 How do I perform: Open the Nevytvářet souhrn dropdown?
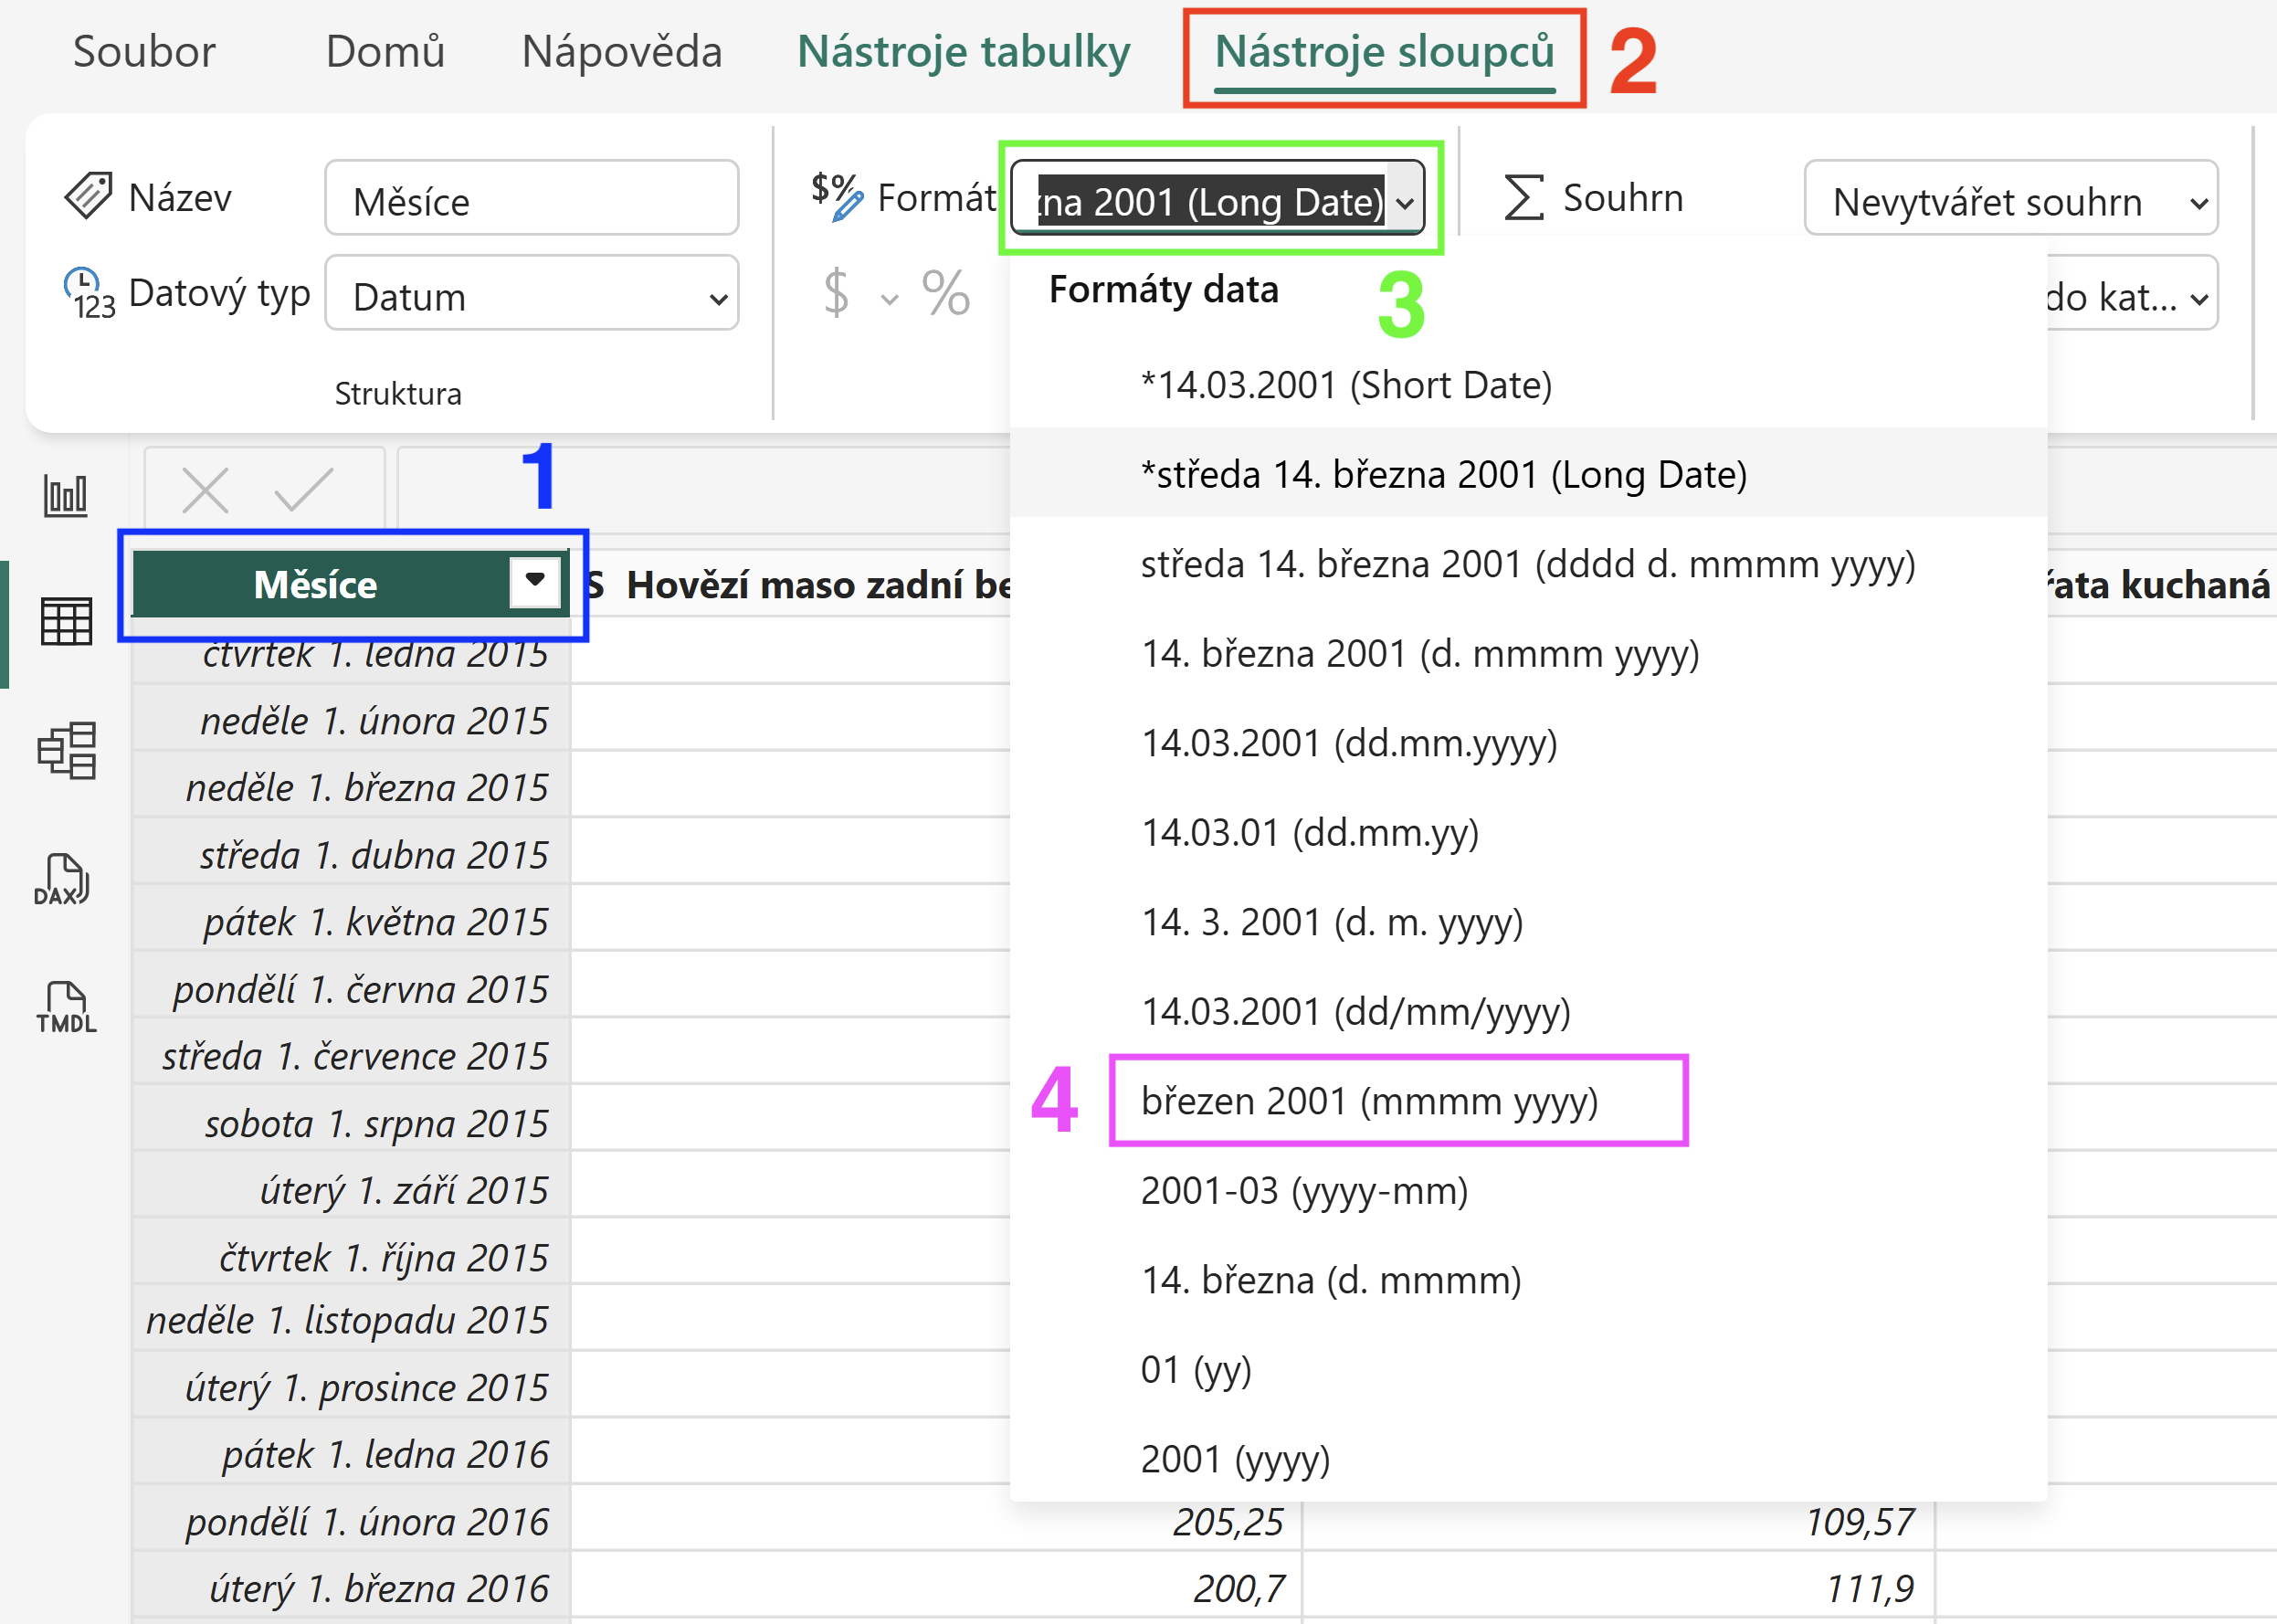tap(2011, 198)
